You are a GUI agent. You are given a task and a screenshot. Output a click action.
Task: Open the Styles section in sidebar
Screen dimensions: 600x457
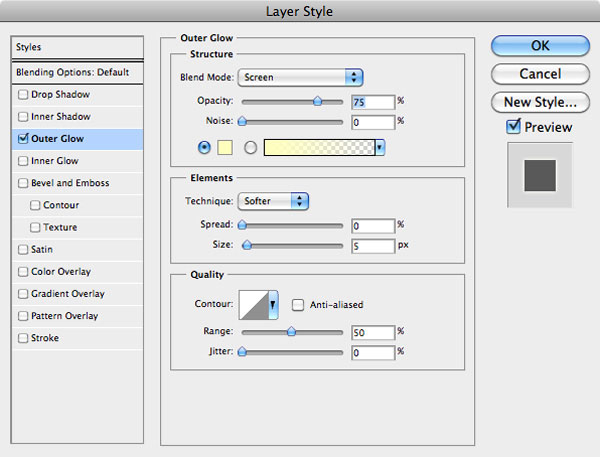78,47
